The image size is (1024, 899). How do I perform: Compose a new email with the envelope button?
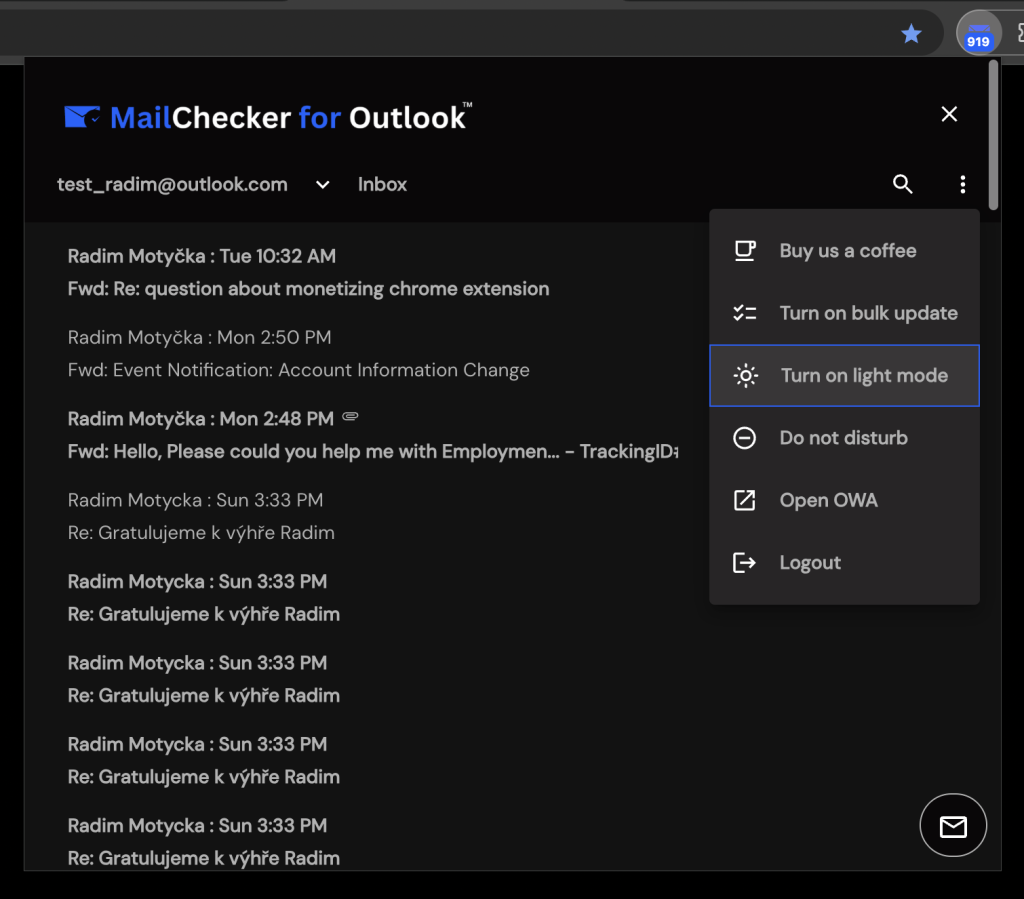pos(953,825)
